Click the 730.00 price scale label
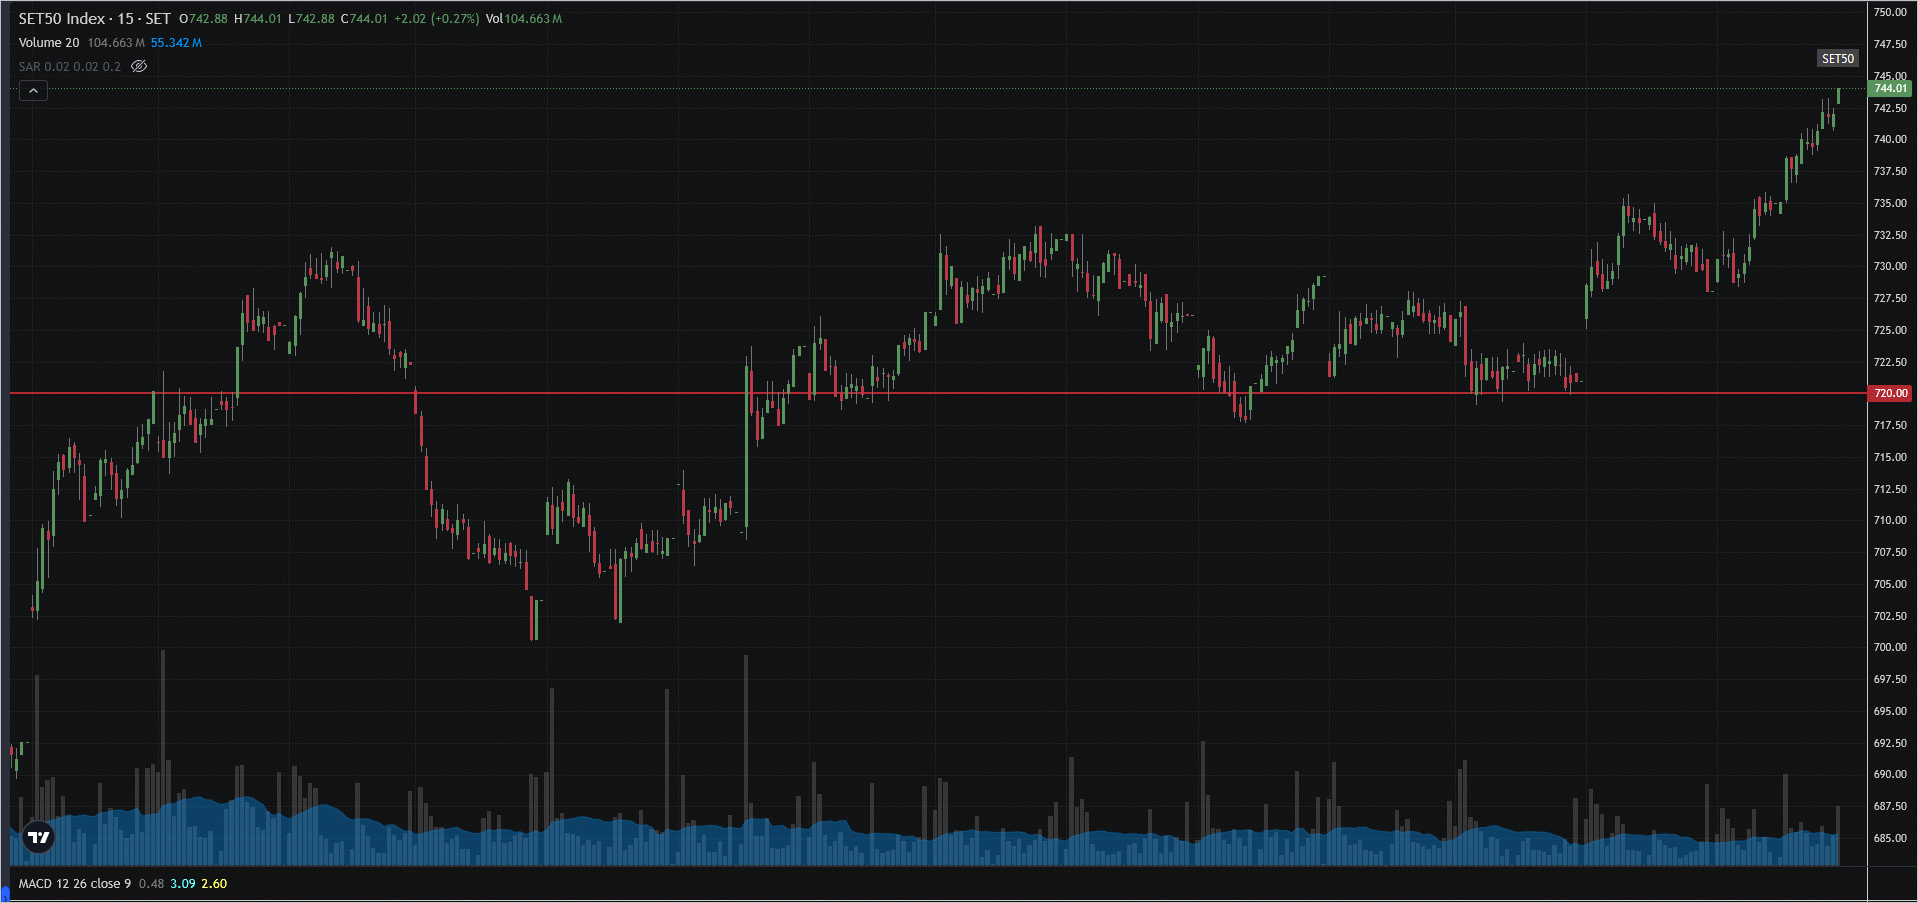Viewport: 1918px width, 903px height. [1890, 266]
